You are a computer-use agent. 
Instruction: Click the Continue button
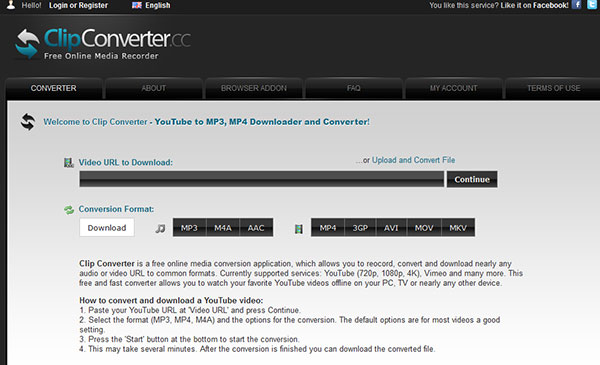[x=472, y=179]
